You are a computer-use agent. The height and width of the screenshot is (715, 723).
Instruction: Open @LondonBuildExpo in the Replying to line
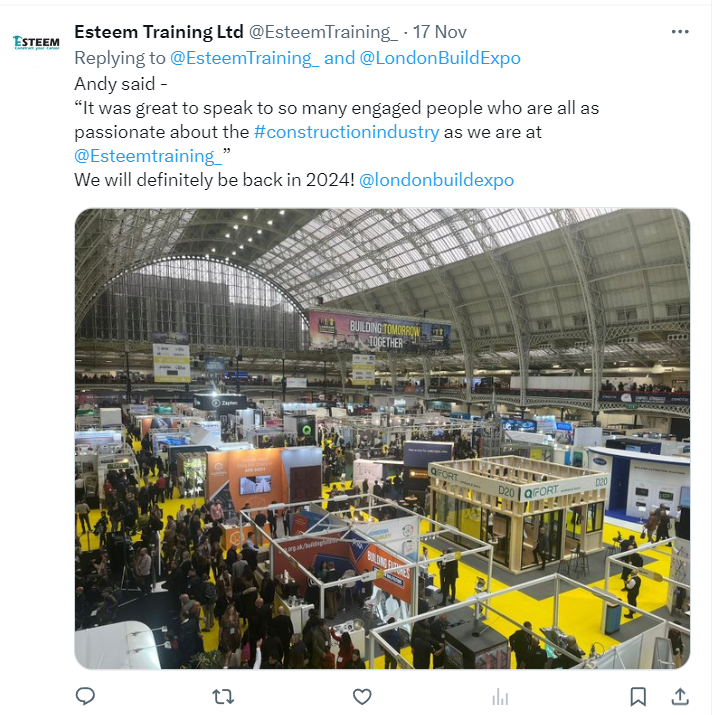(440, 58)
